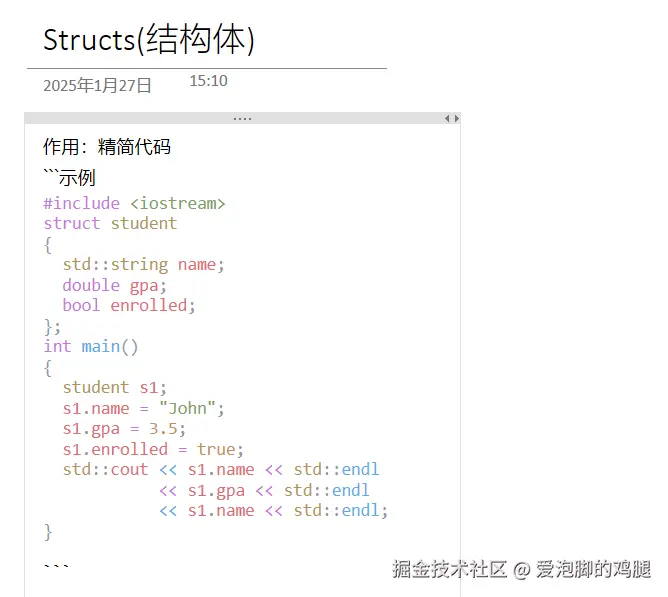Click the line "s1.gpa = 3.5;"
Viewport: 668px width, 597px height.
124,430
